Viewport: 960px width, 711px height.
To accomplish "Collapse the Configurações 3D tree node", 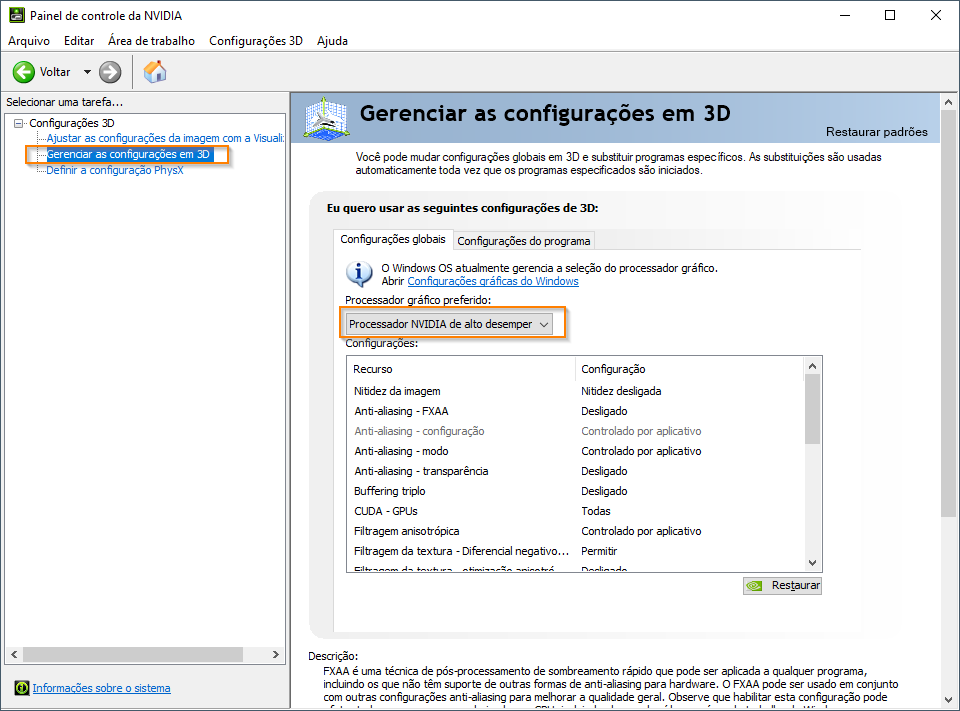I will click(x=18, y=123).
